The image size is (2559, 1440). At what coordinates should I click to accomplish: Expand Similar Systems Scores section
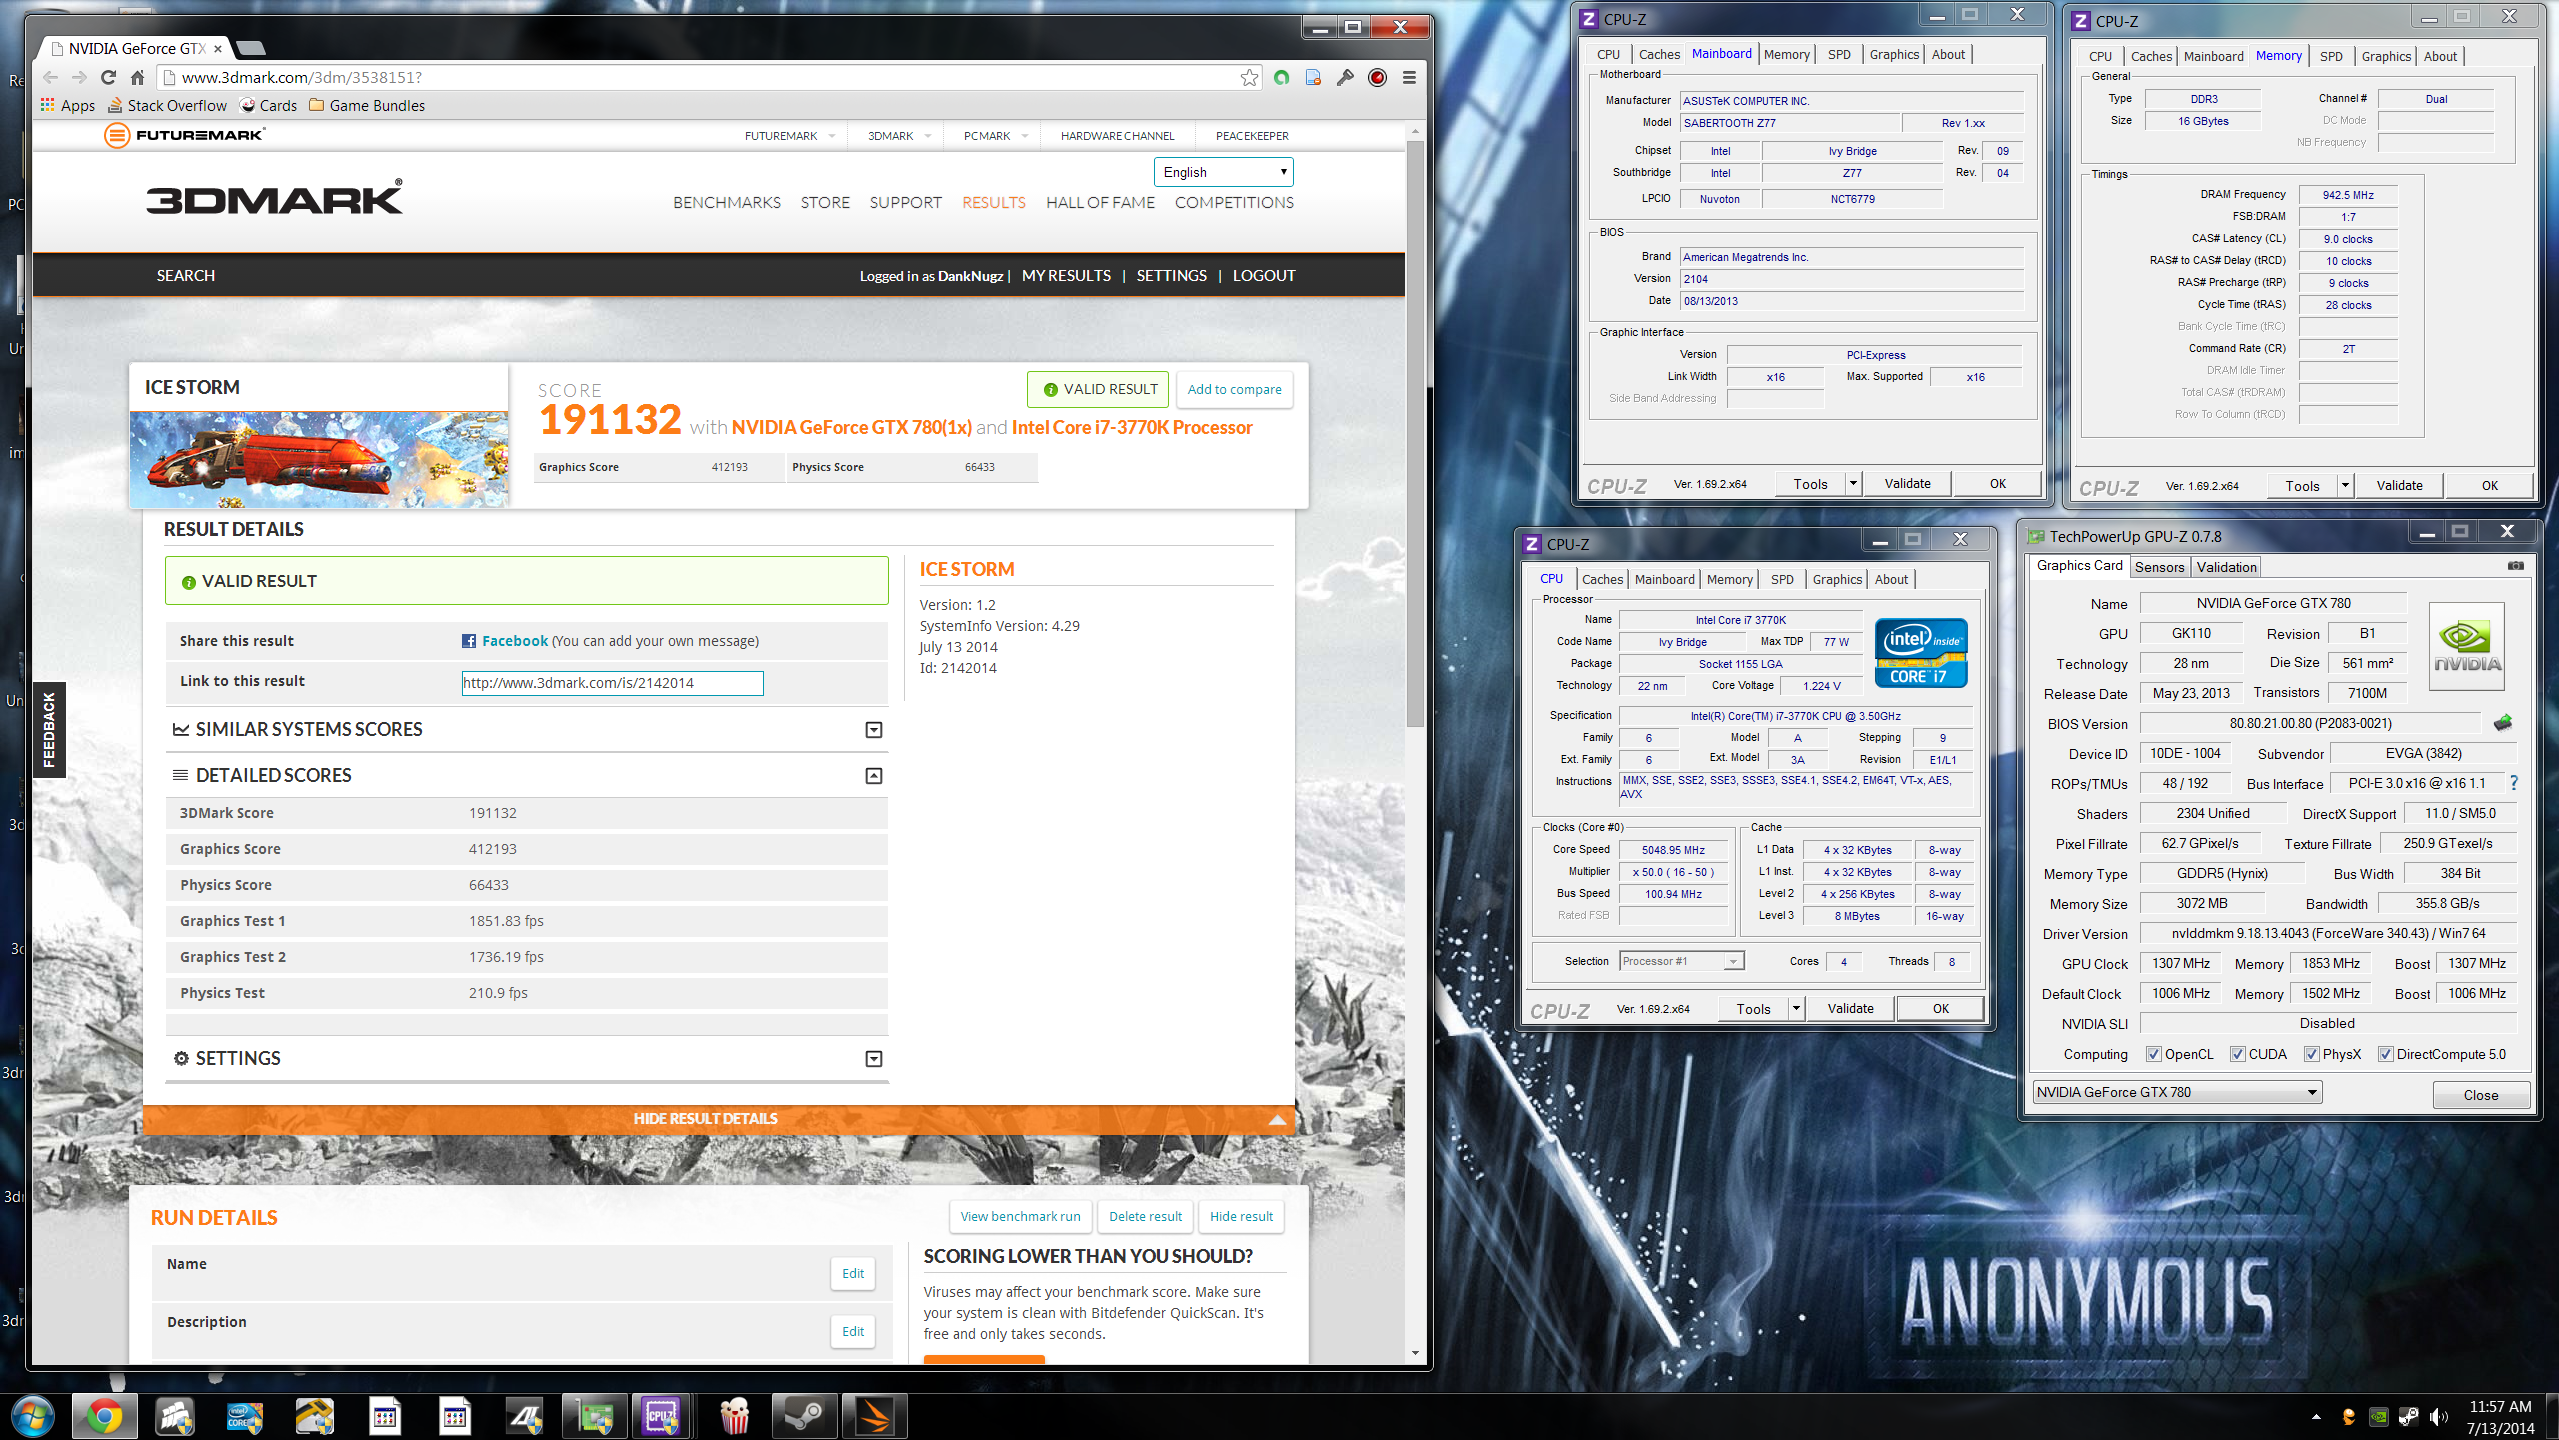[873, 730]
